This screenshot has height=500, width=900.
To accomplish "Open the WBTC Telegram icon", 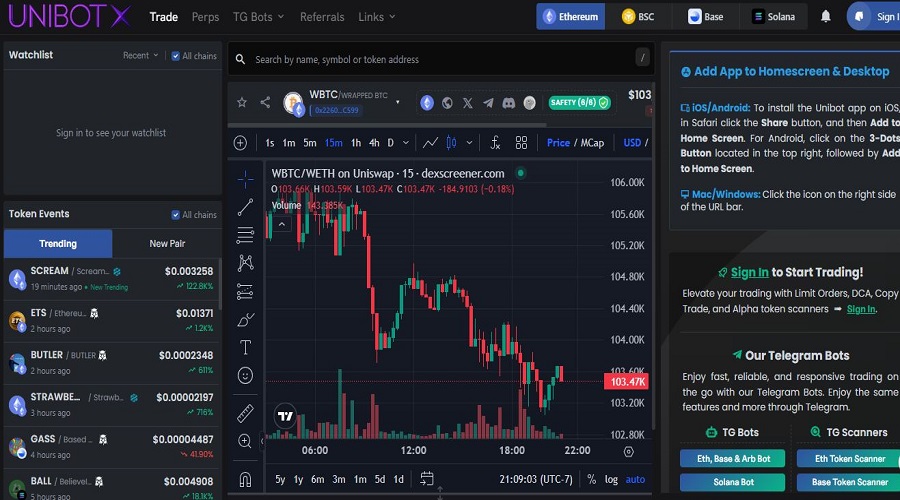I will tap(488, 103).
